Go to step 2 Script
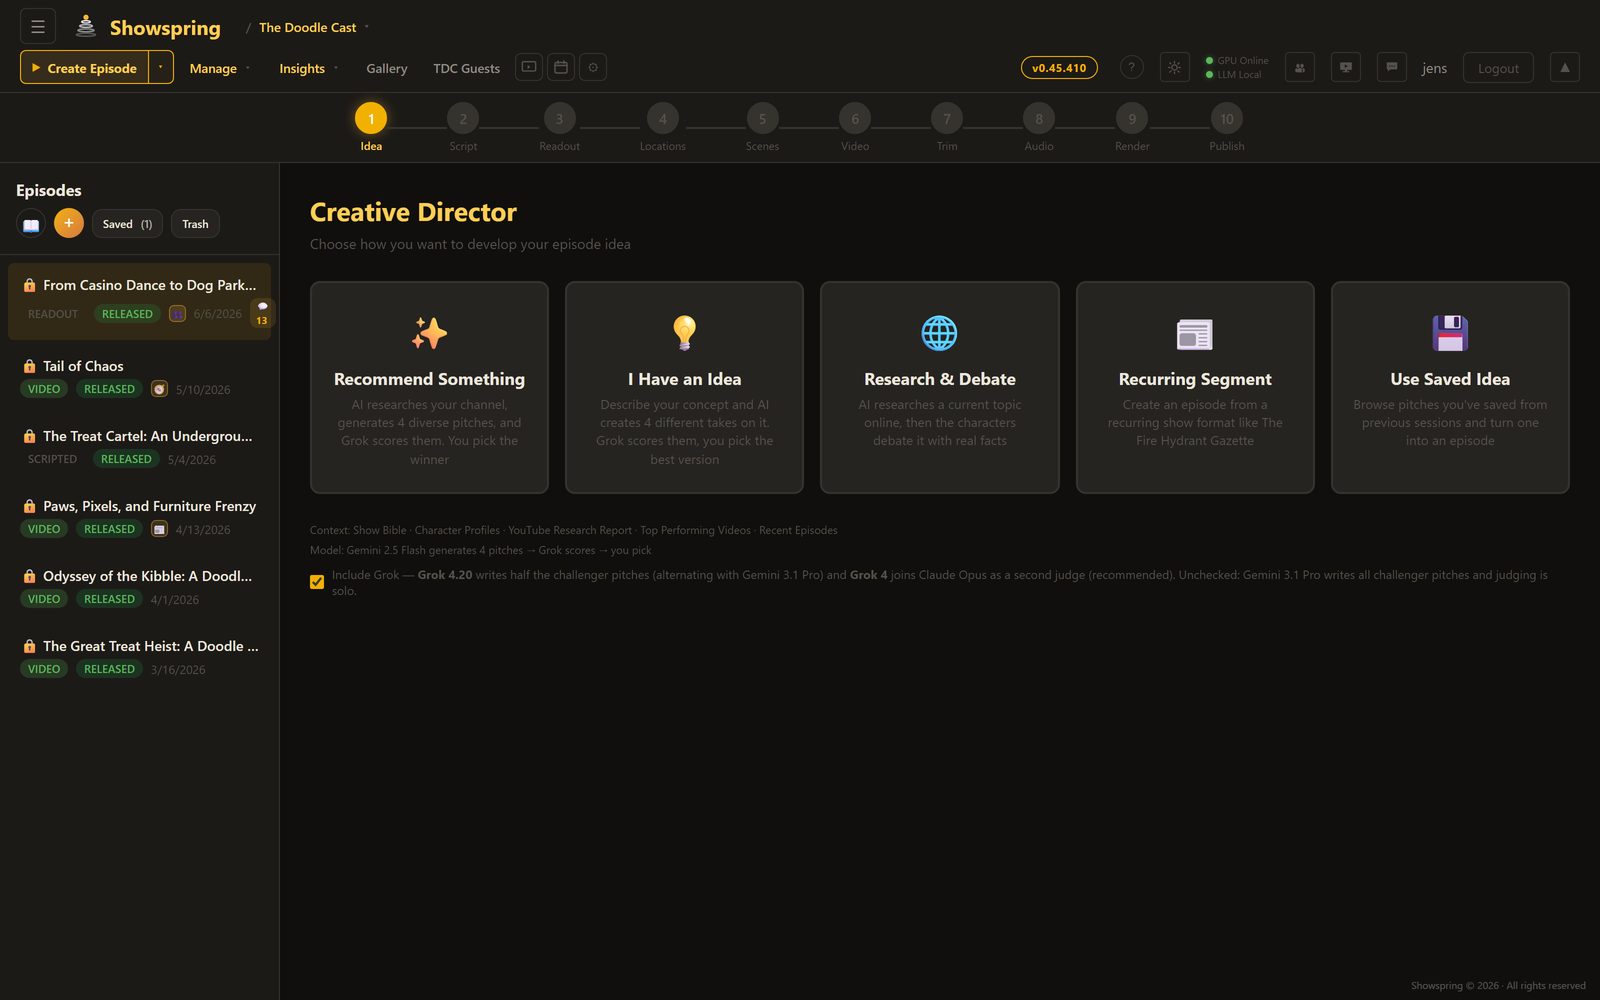Viewport: 1600px width, 1000px height. (463, 127)
